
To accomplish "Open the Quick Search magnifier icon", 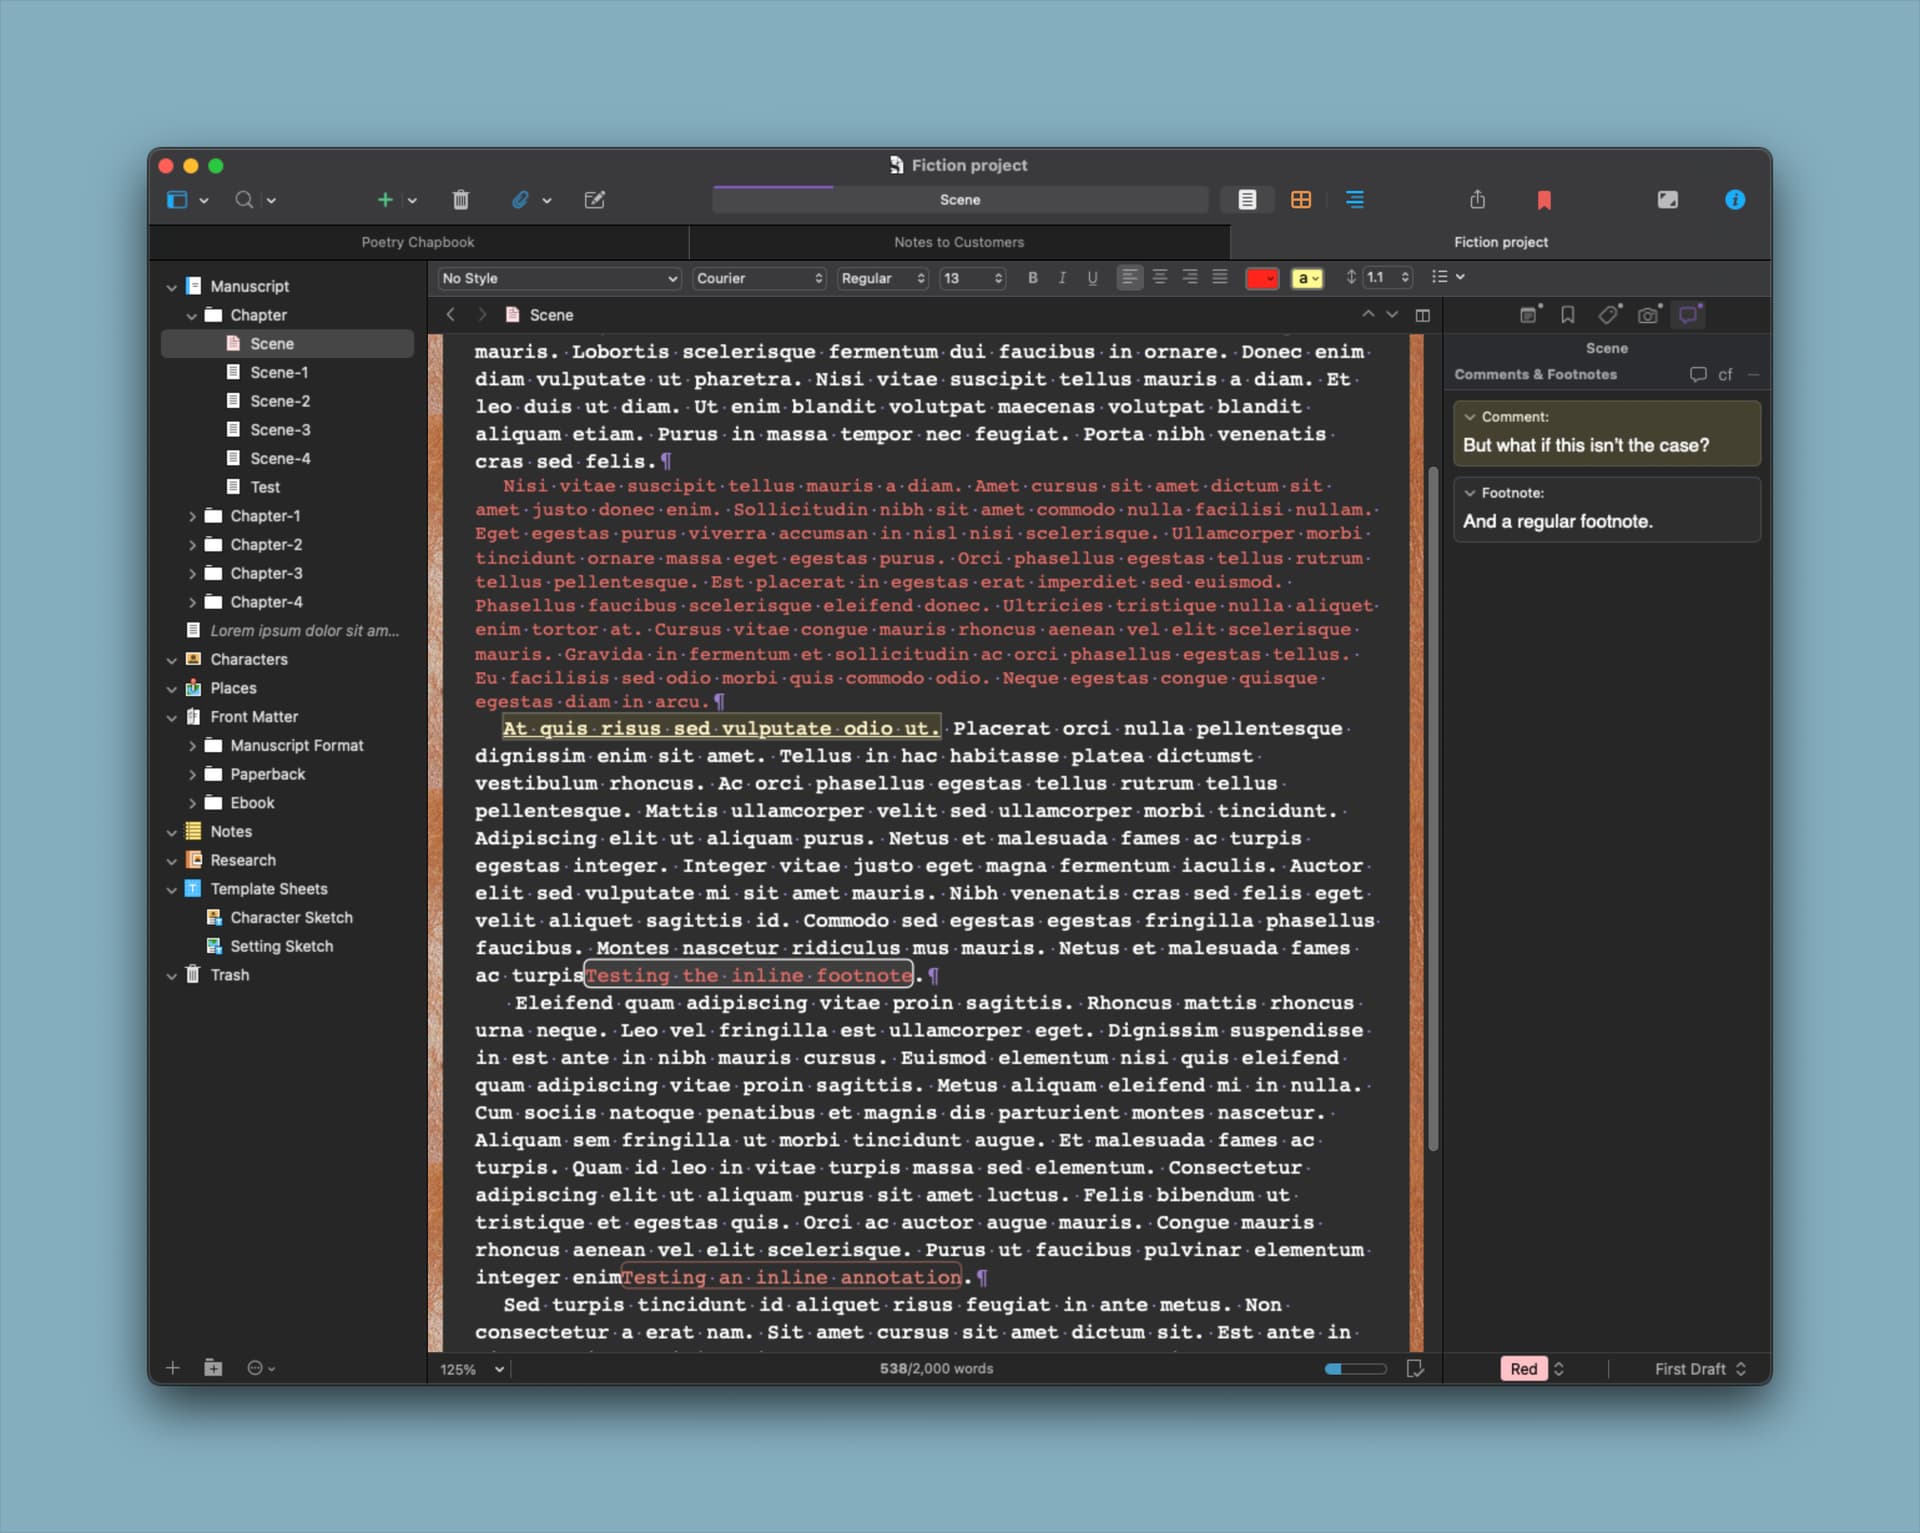I will coord(243,199).
